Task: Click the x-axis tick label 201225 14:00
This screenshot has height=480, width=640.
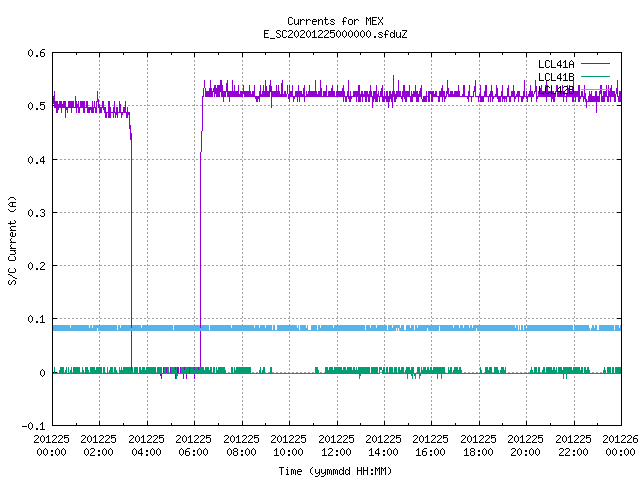Action: tap(383, 445)
